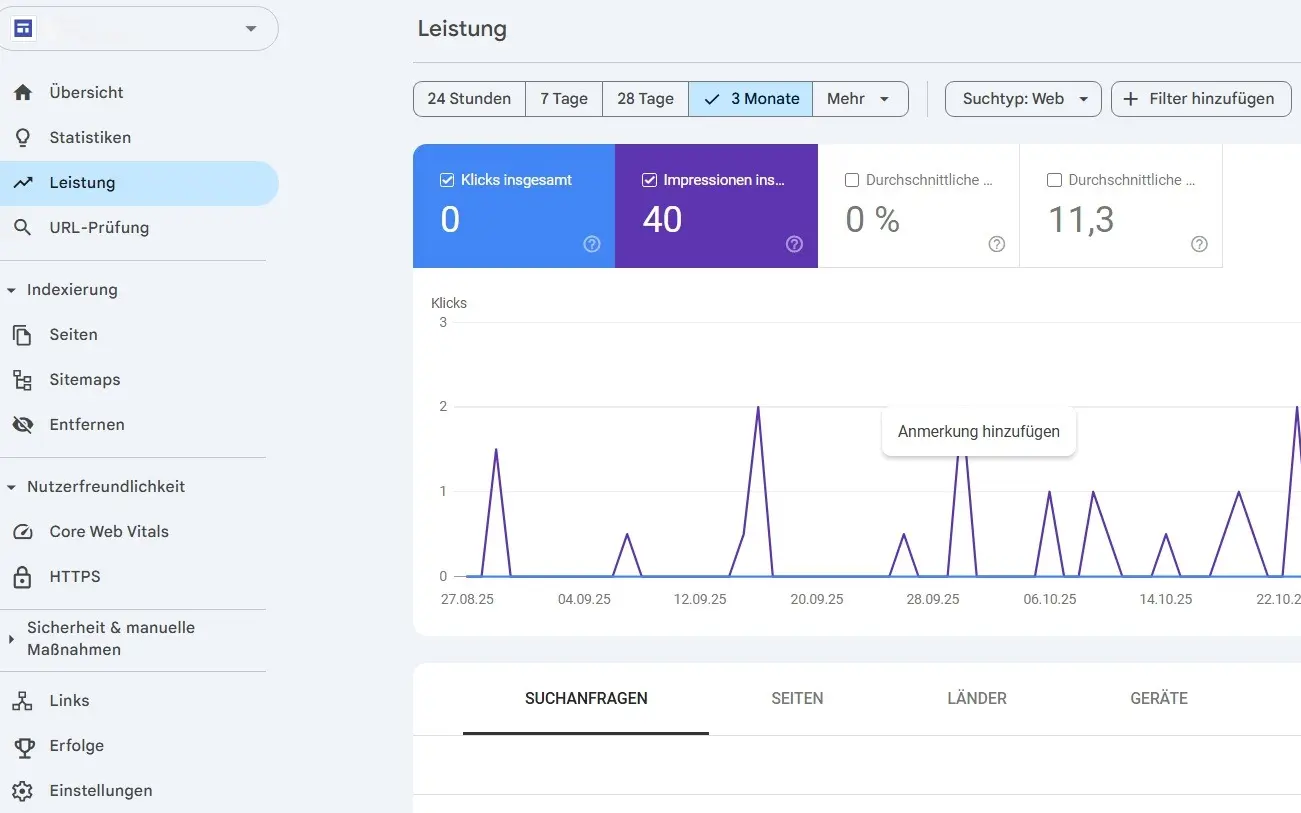The height and width of the screenshot is (813, 1301).
Task: Open Statistiken via the lightbulb icon
Action: pos(23,138)
